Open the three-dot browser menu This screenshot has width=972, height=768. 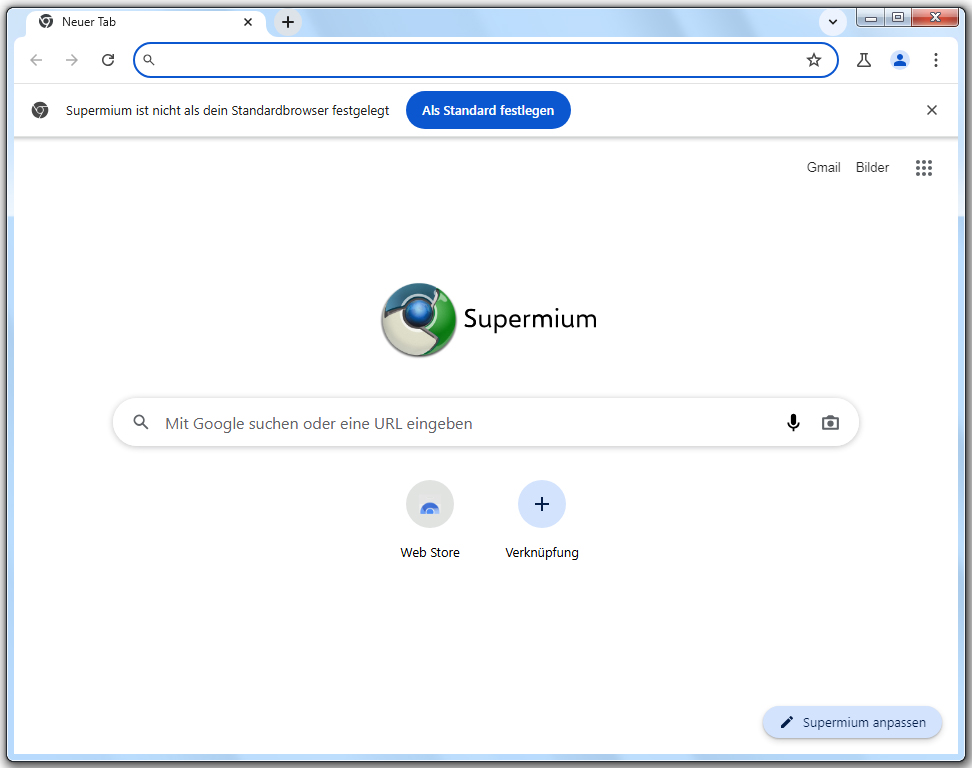[936, 60]
